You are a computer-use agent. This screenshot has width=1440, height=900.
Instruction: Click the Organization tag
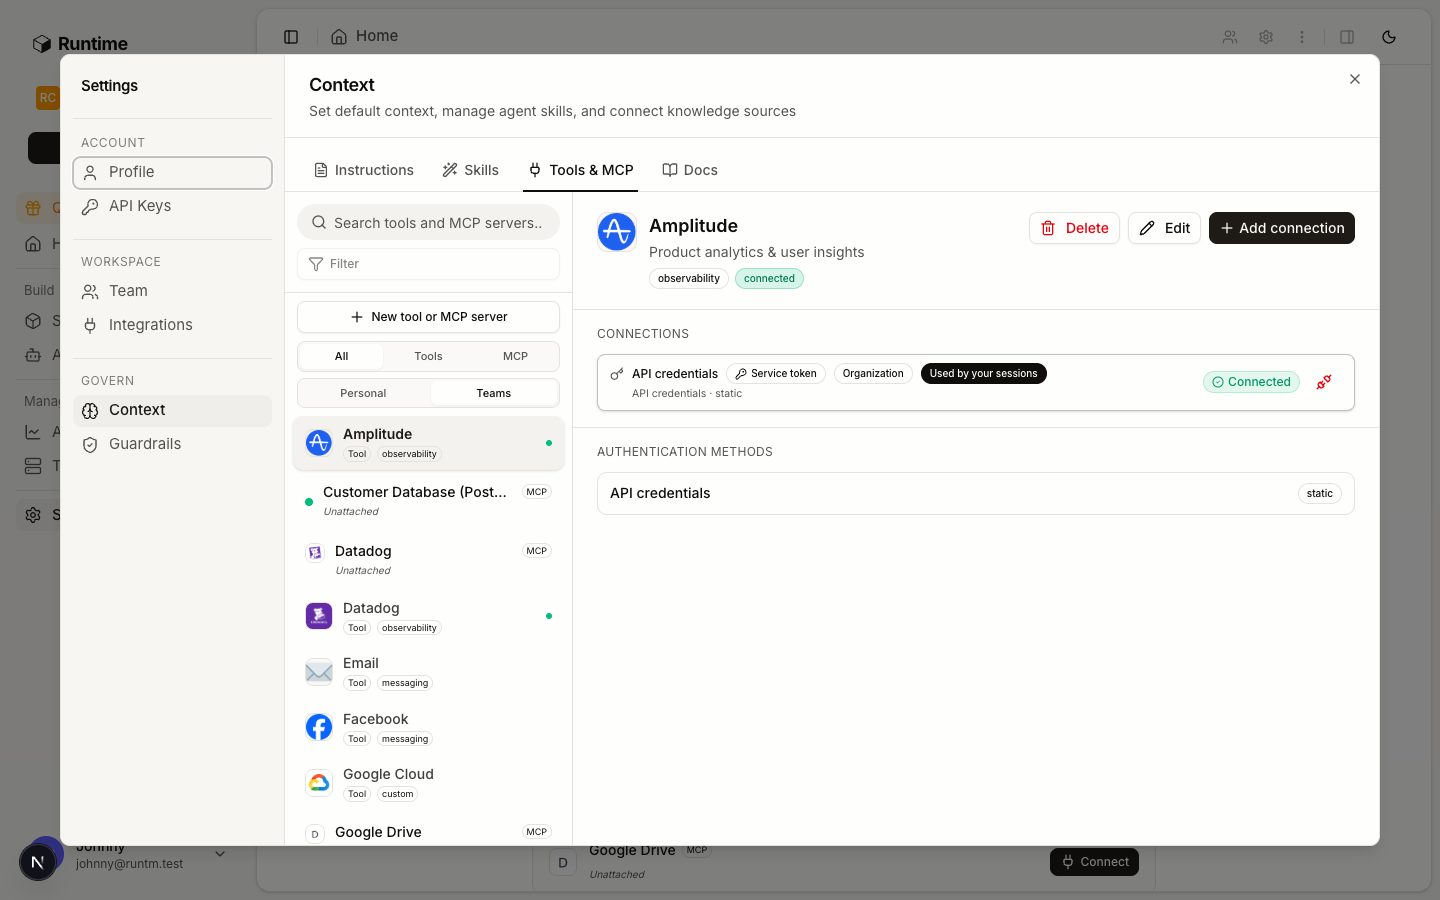[x=873, y=374]
